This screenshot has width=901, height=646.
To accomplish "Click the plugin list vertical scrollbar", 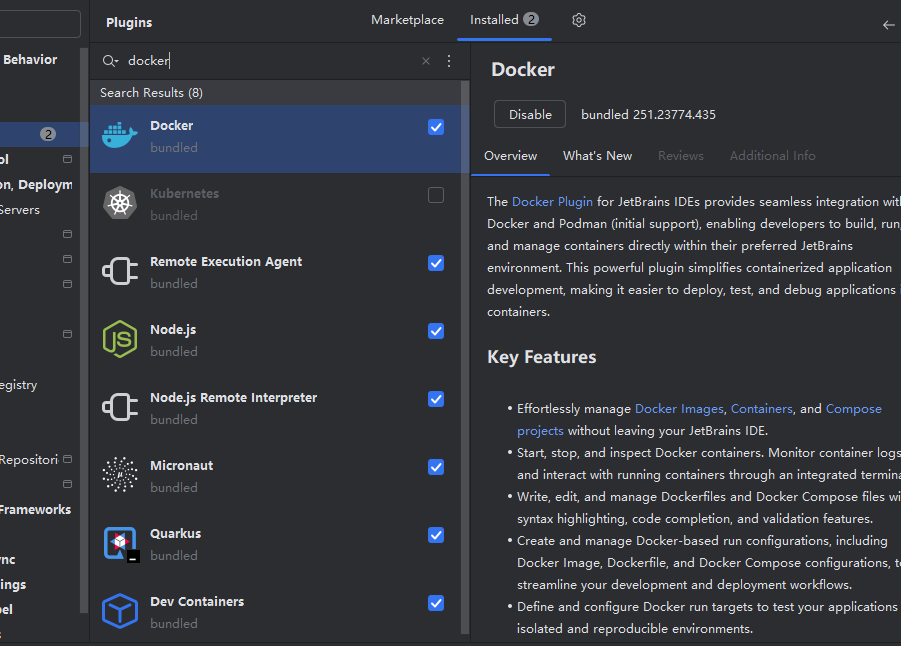I will click(x=465, y=356).
